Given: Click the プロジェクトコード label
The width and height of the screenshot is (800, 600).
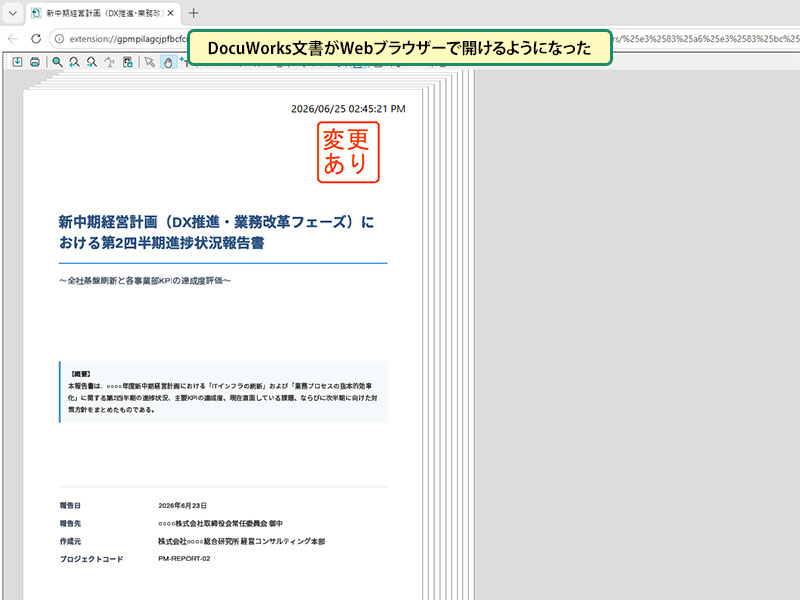Looking at the screenshot, I should click(91, 559).
